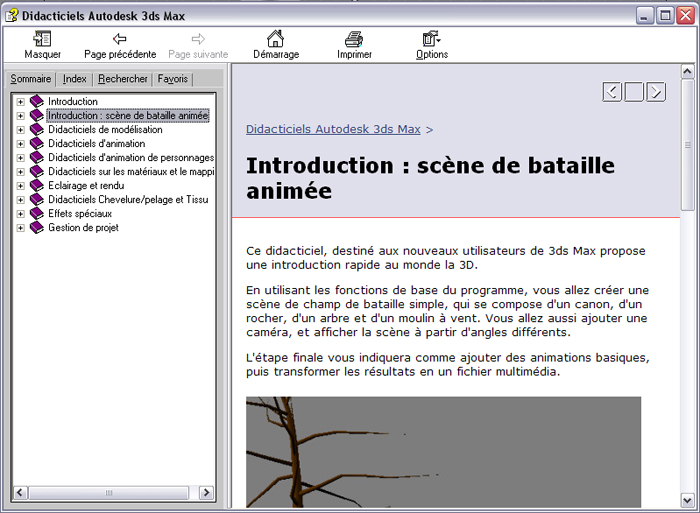
Task: Open the Favoris tab
Action: [172, 79]
